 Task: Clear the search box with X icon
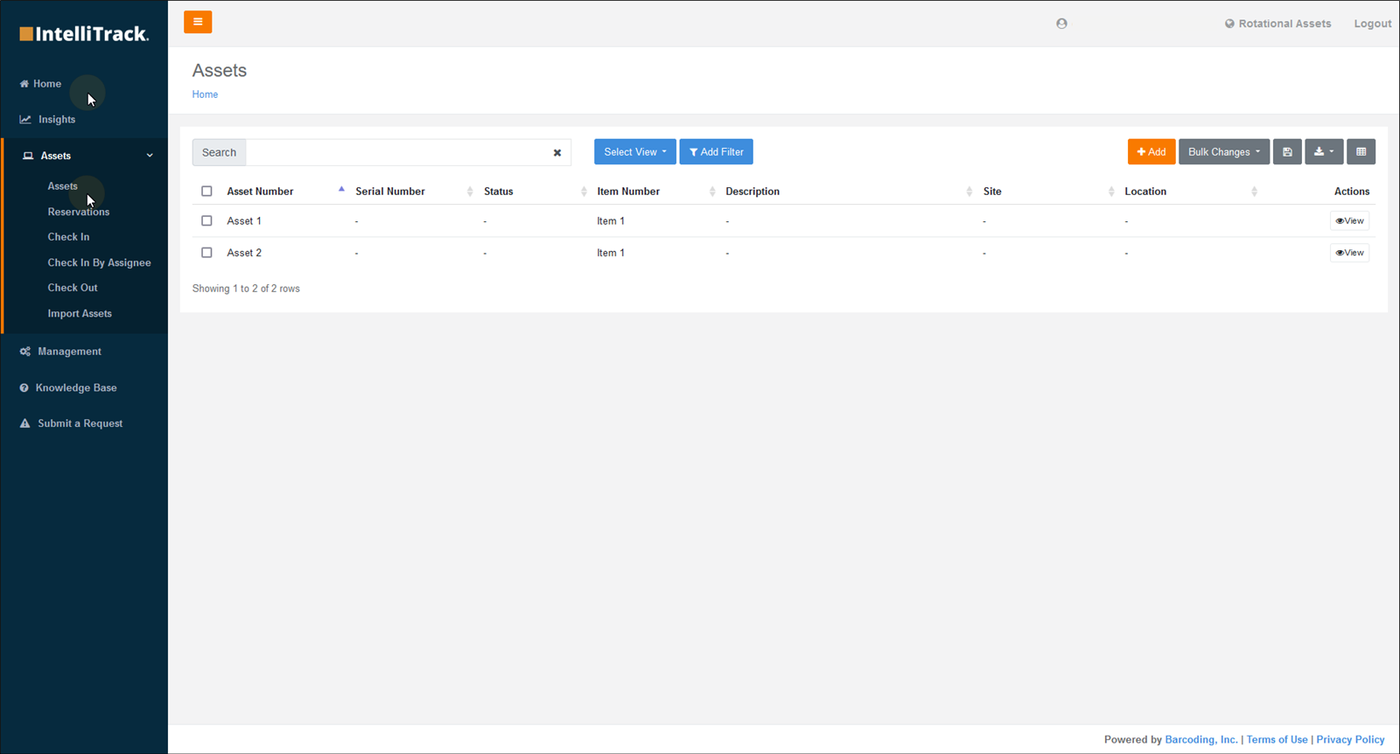[x=557, y=153]
